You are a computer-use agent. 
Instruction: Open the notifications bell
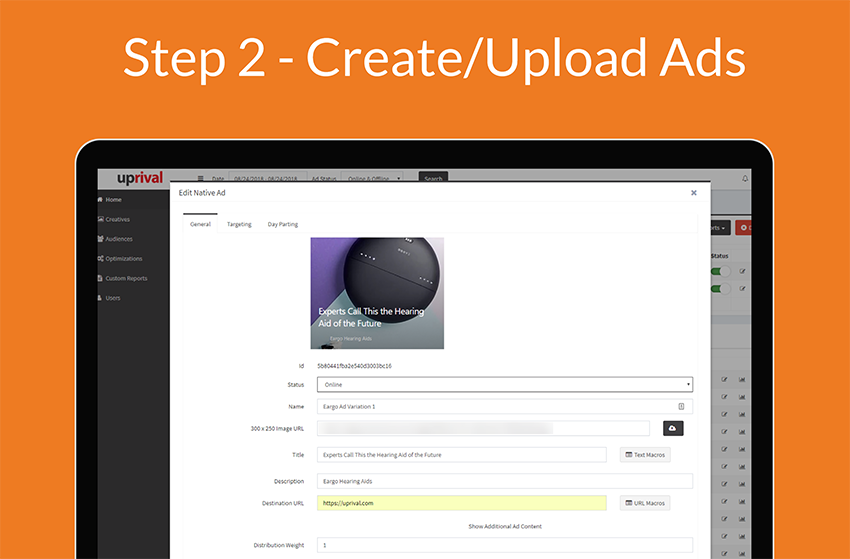click(x=745, y=178)
